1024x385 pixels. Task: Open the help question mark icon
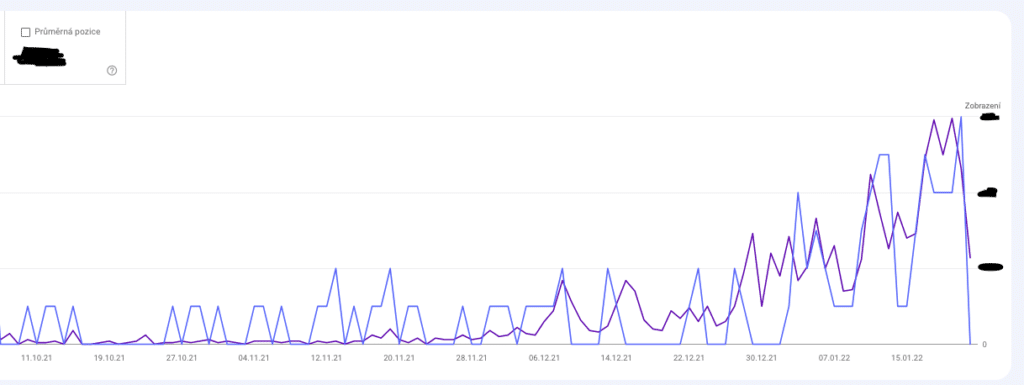point(112,70)
